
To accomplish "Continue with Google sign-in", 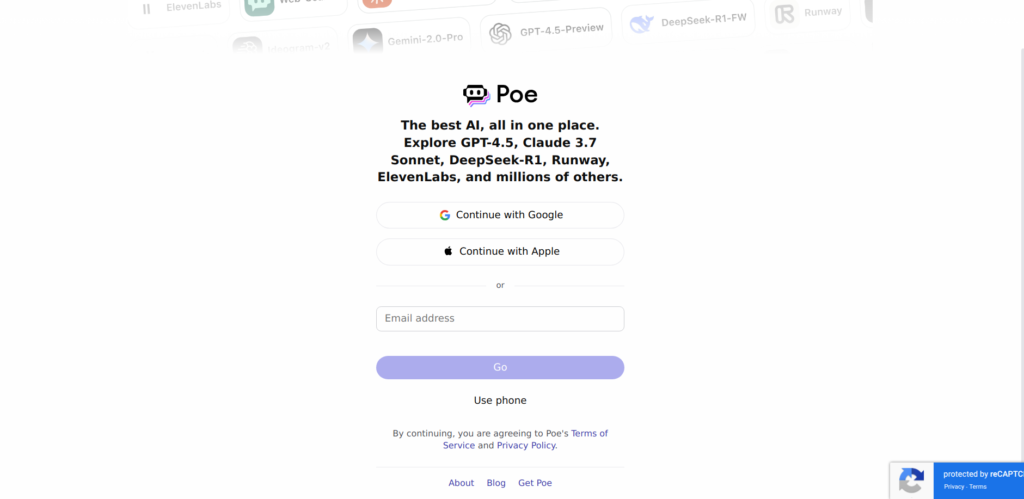I will pyautogui.click(x=500, y=215).
